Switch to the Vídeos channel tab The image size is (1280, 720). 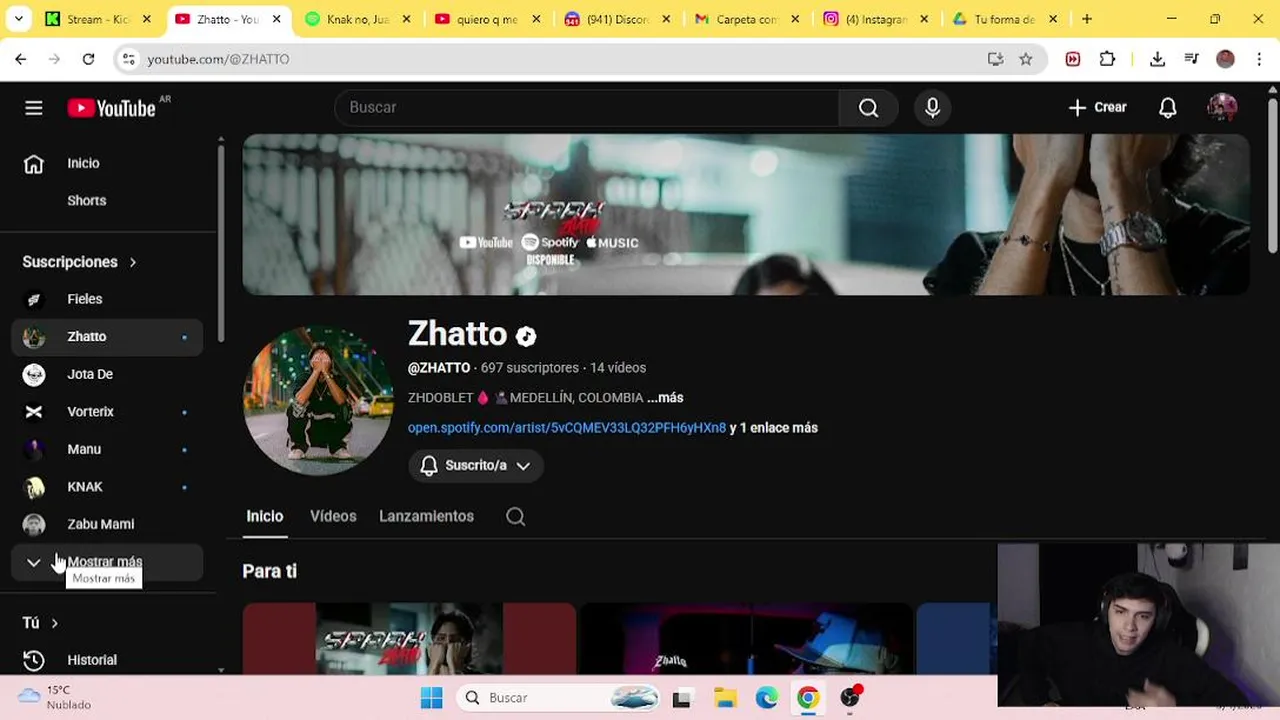[x=333, y=516]
